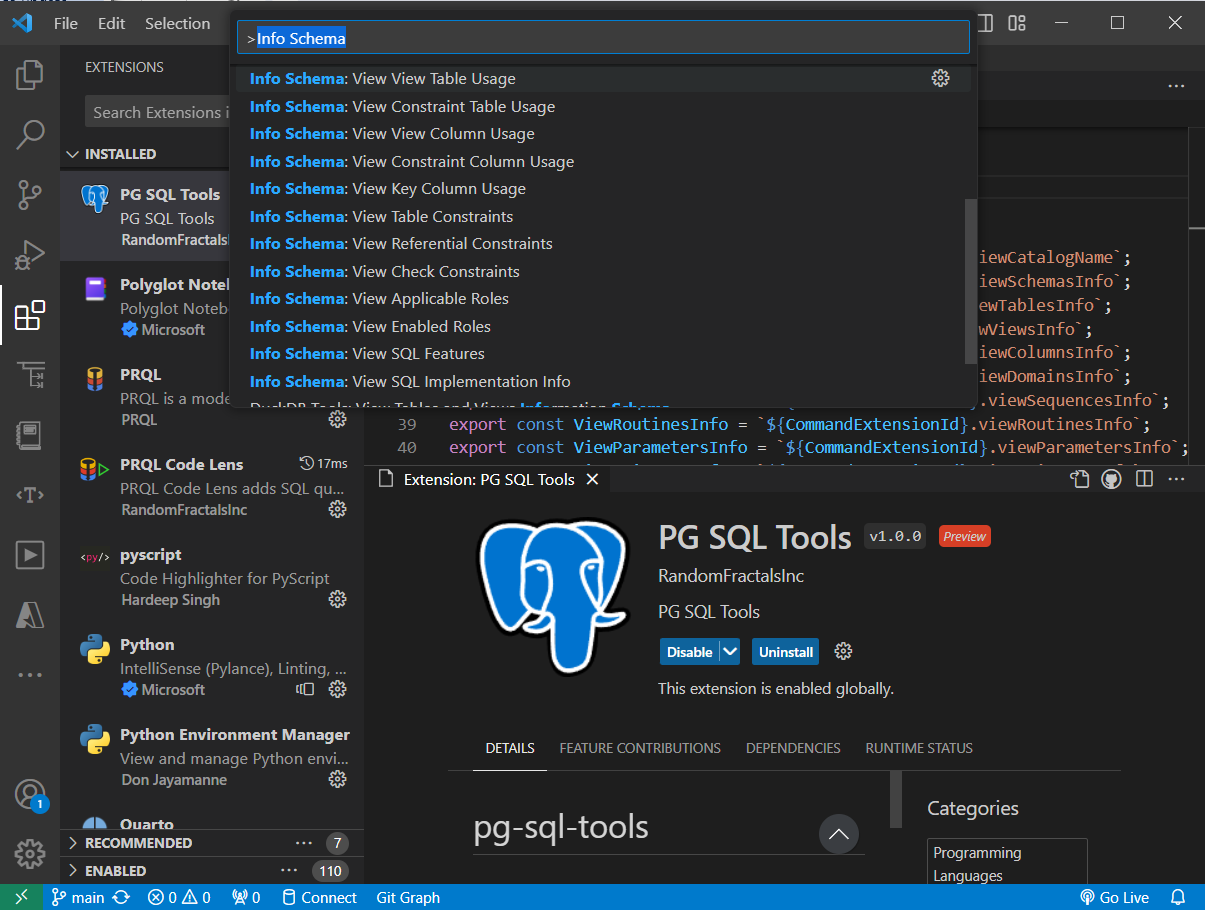Switch branch via main in status bar
This screenshot has width=1205, height=910.
78,897
